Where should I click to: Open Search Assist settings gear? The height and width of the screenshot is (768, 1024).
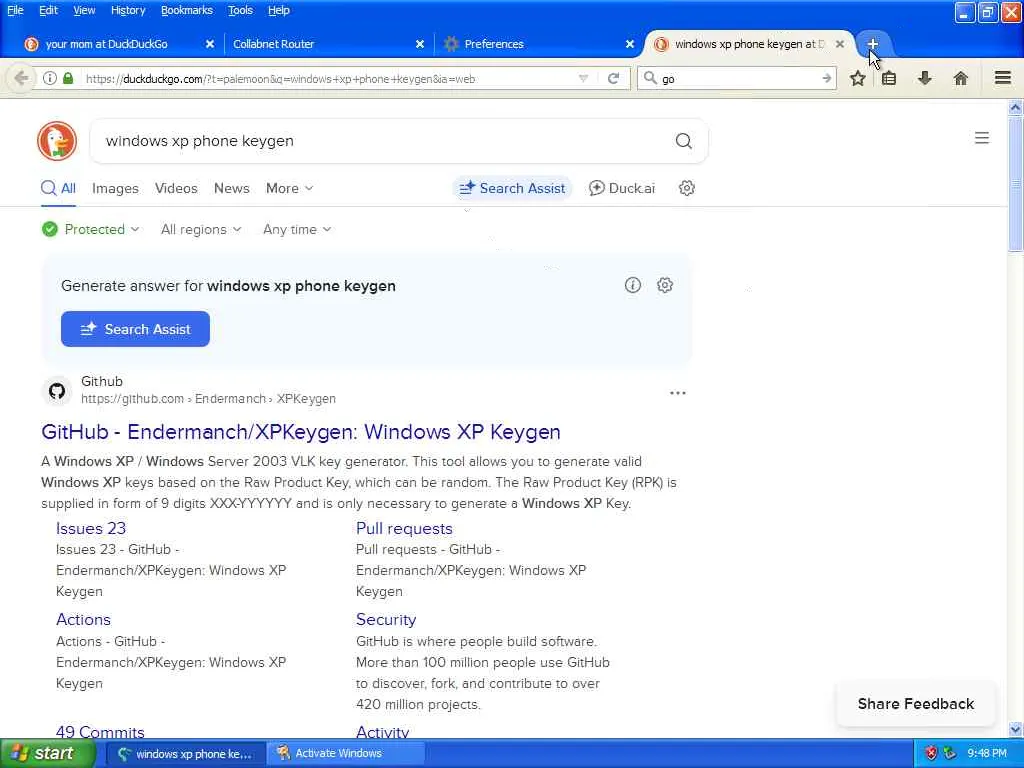tap(665, 285)
